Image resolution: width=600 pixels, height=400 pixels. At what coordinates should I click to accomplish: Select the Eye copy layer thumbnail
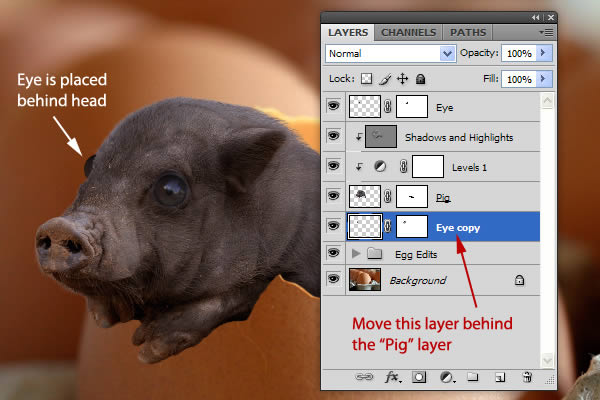[x=365, y=226]
